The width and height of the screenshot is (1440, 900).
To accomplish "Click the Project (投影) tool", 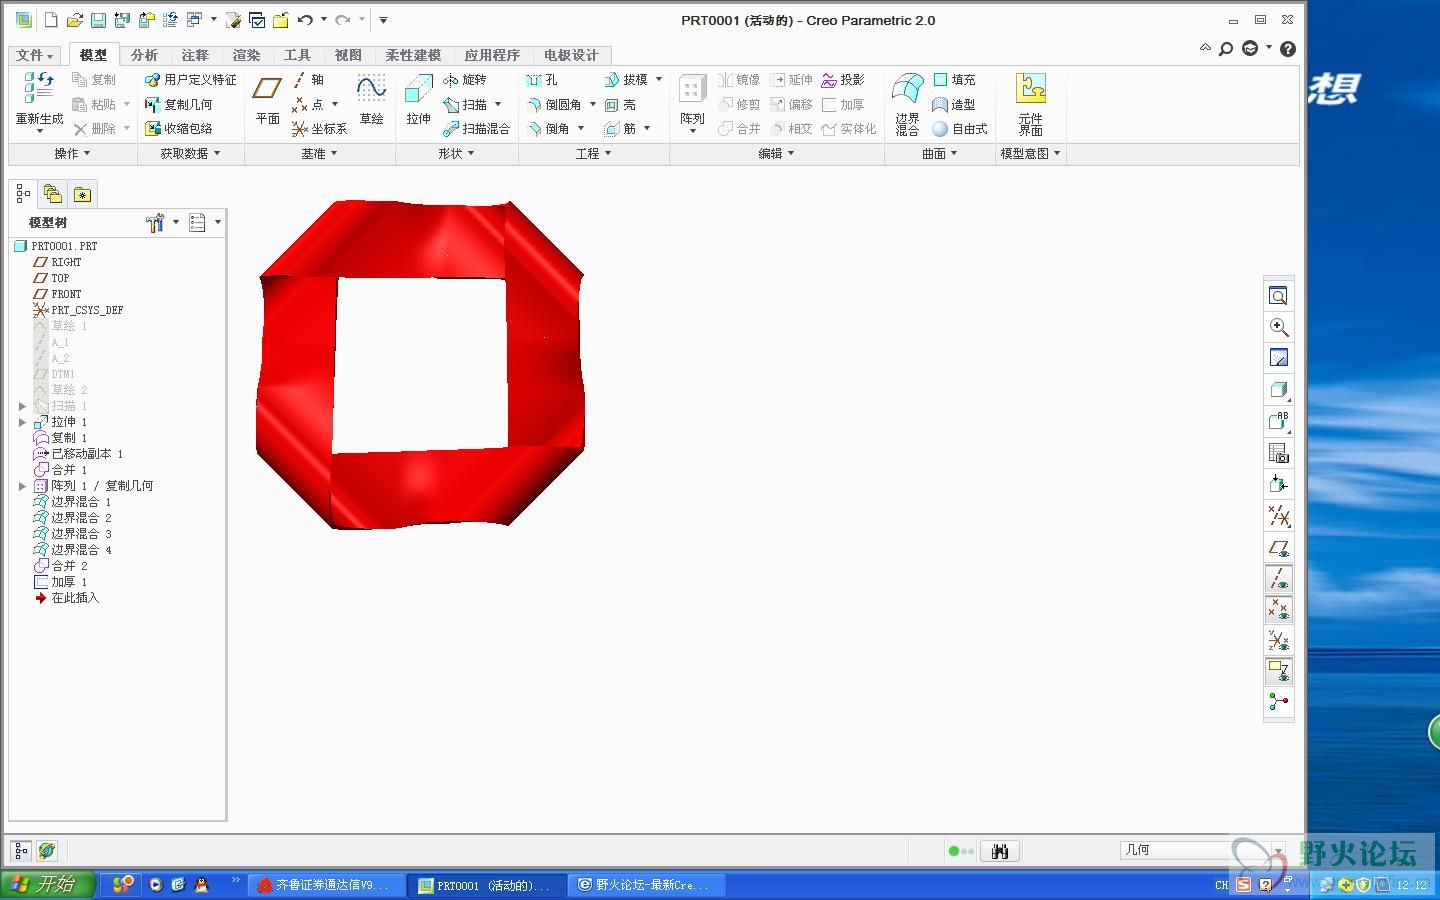I will pyautogui.click(x=843, y=80).
